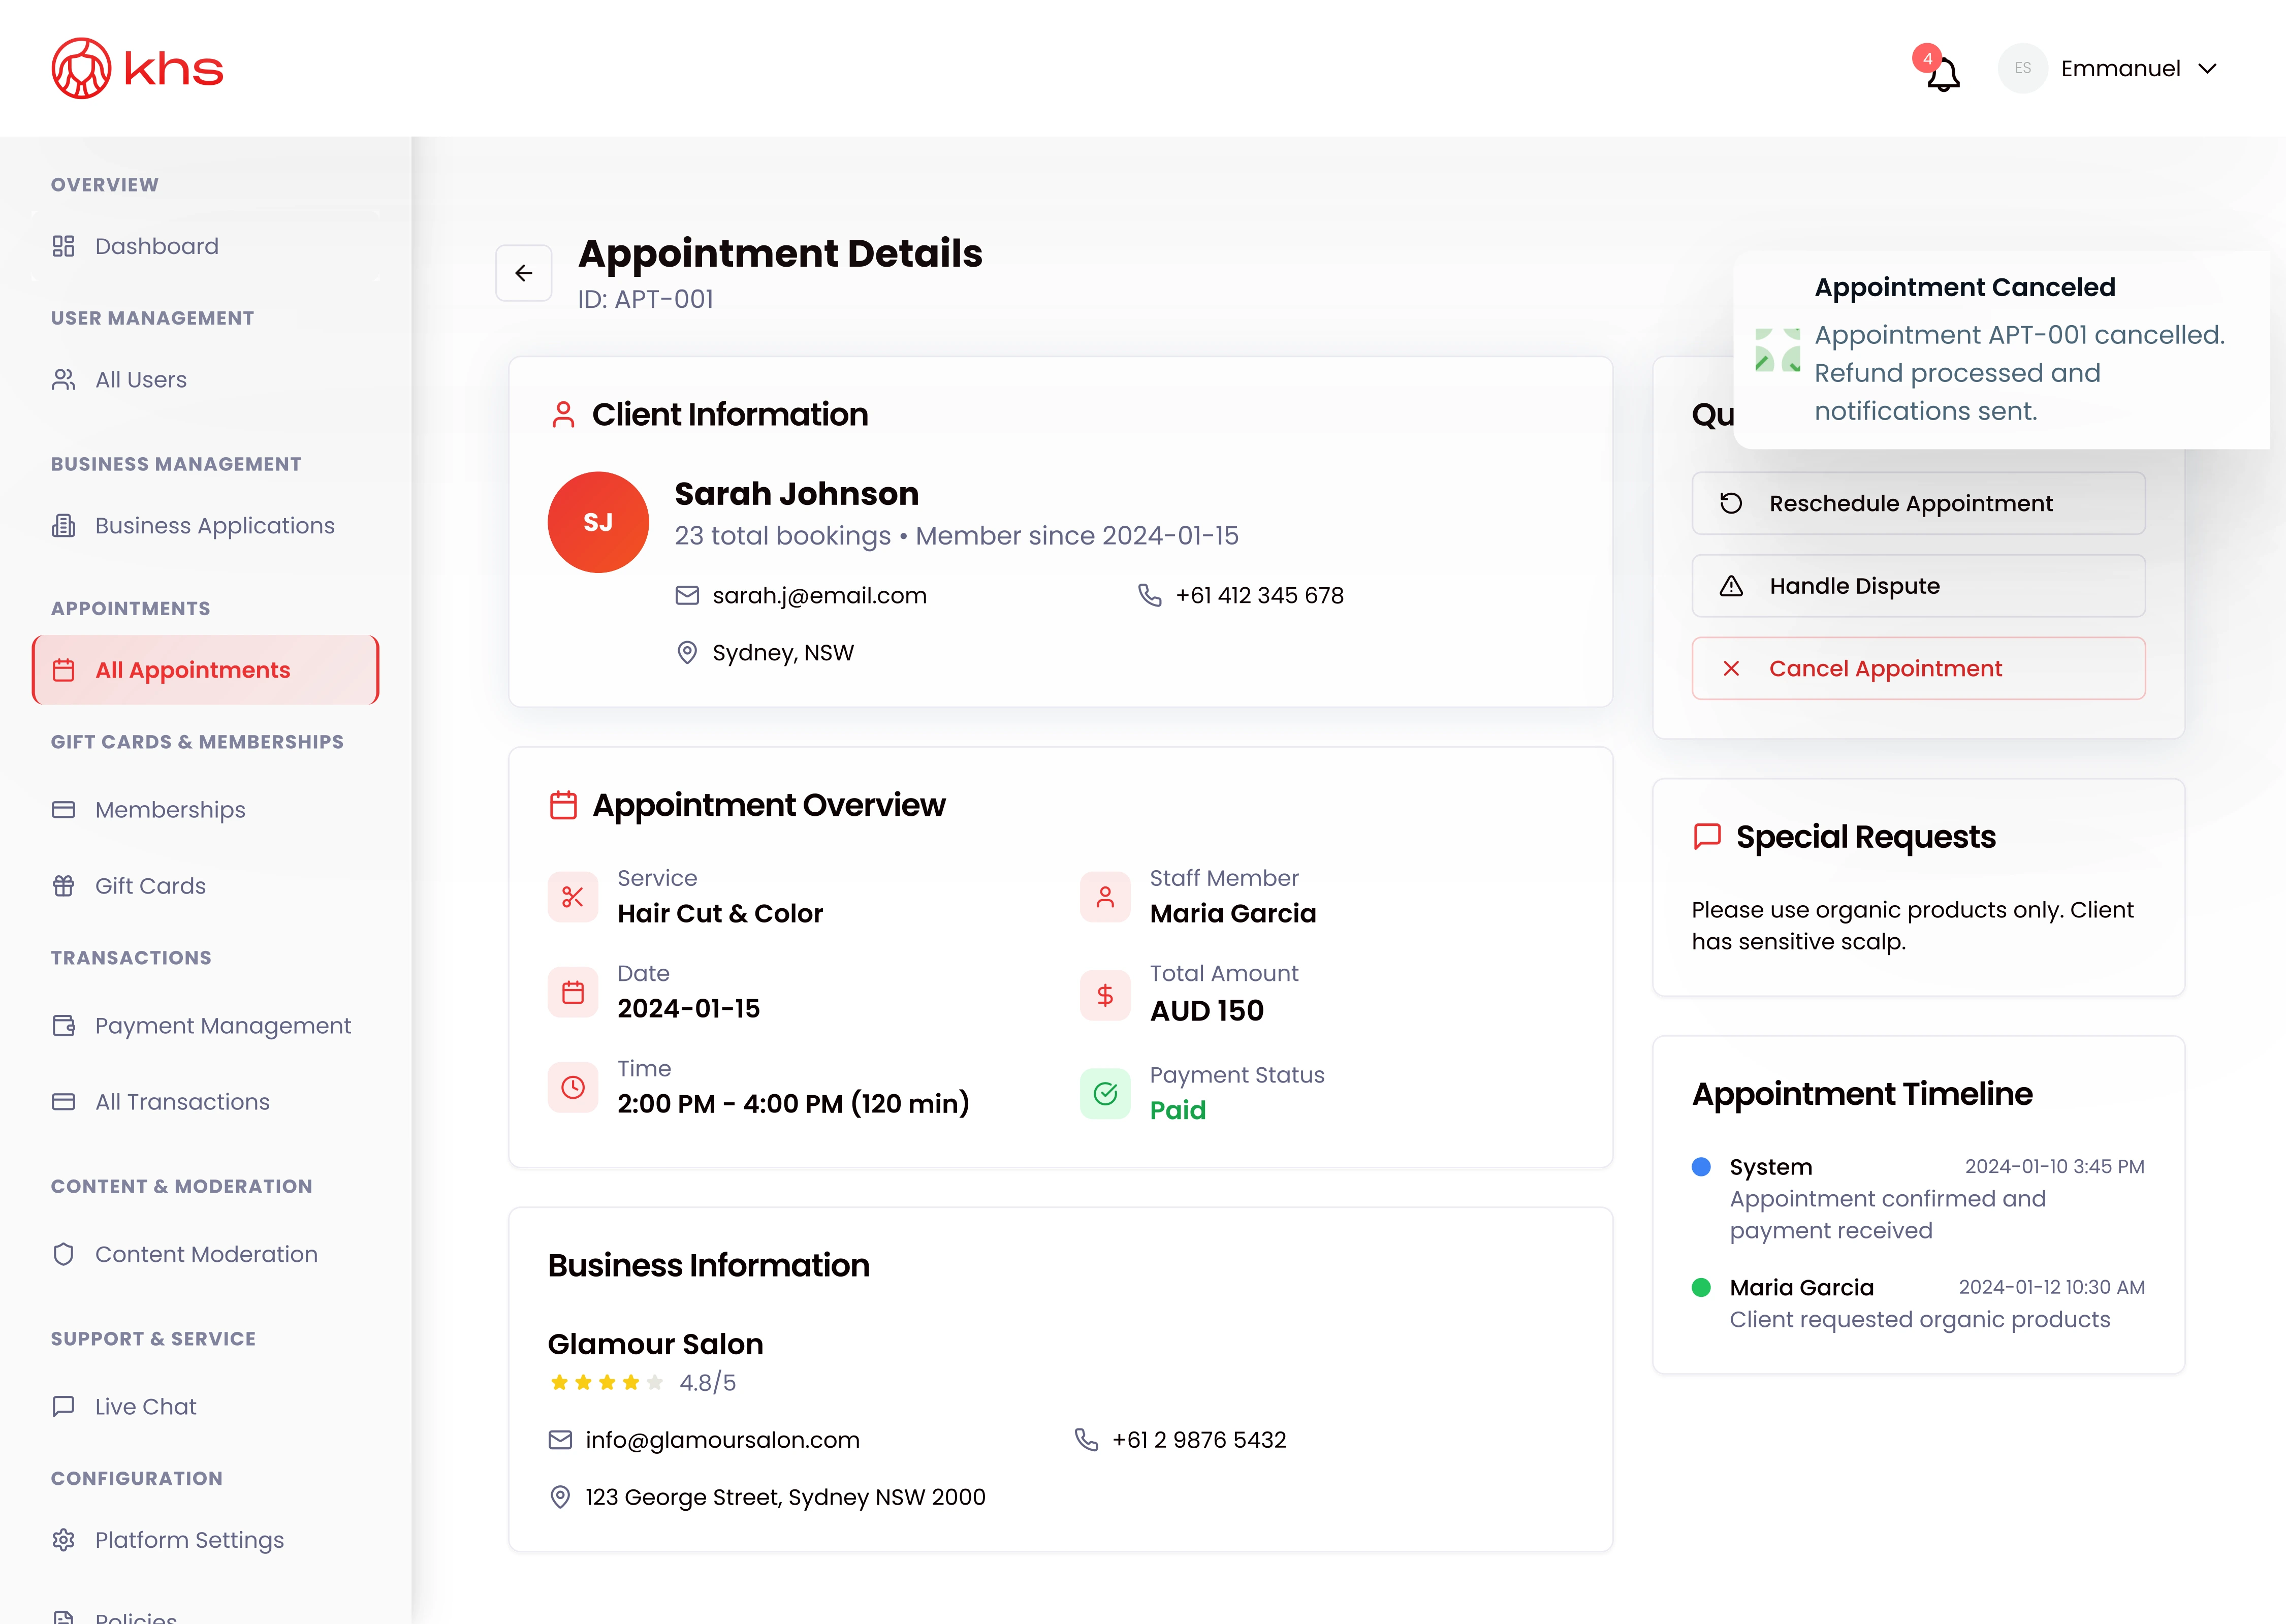This screenshot has width=2286, height=1624.
Task: Select All Appointments in the sidebar
Action: [205, 670]
